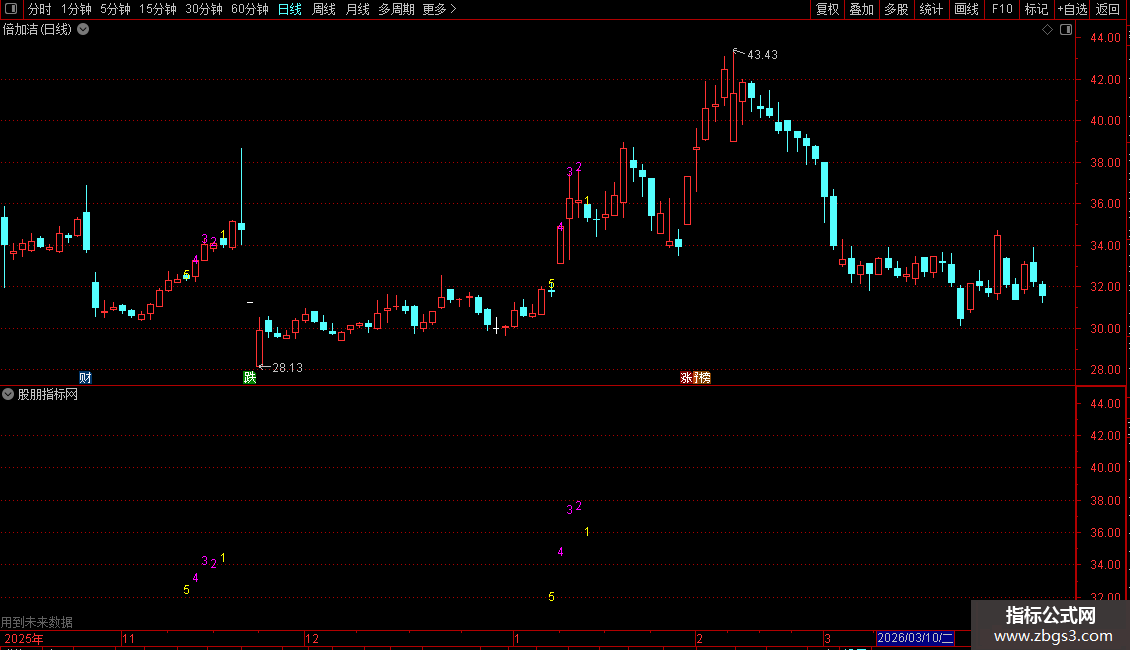
Task: Click the 28.13 low price label
Action: coord(288,368)
